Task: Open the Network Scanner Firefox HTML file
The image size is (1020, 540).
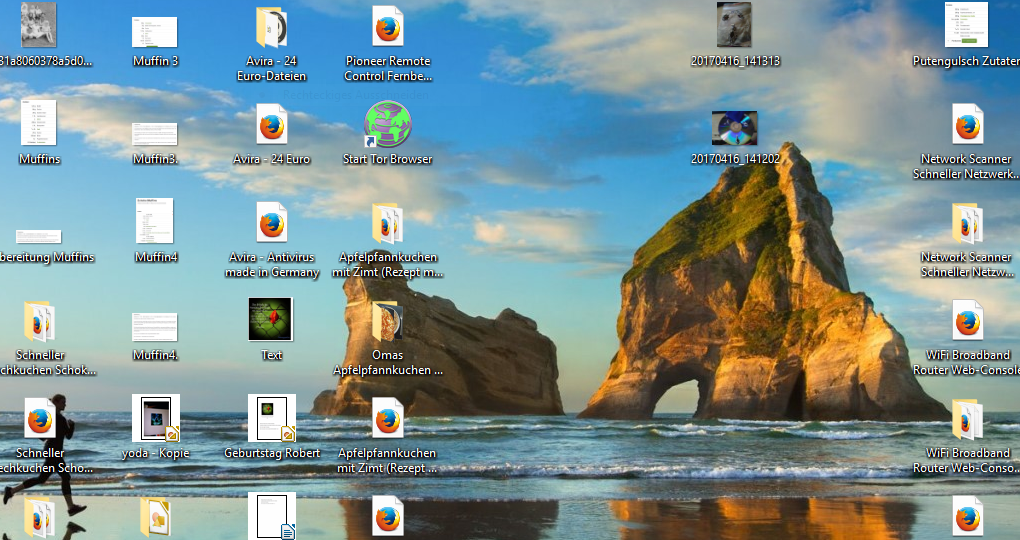Action: [x=967, y=125]
